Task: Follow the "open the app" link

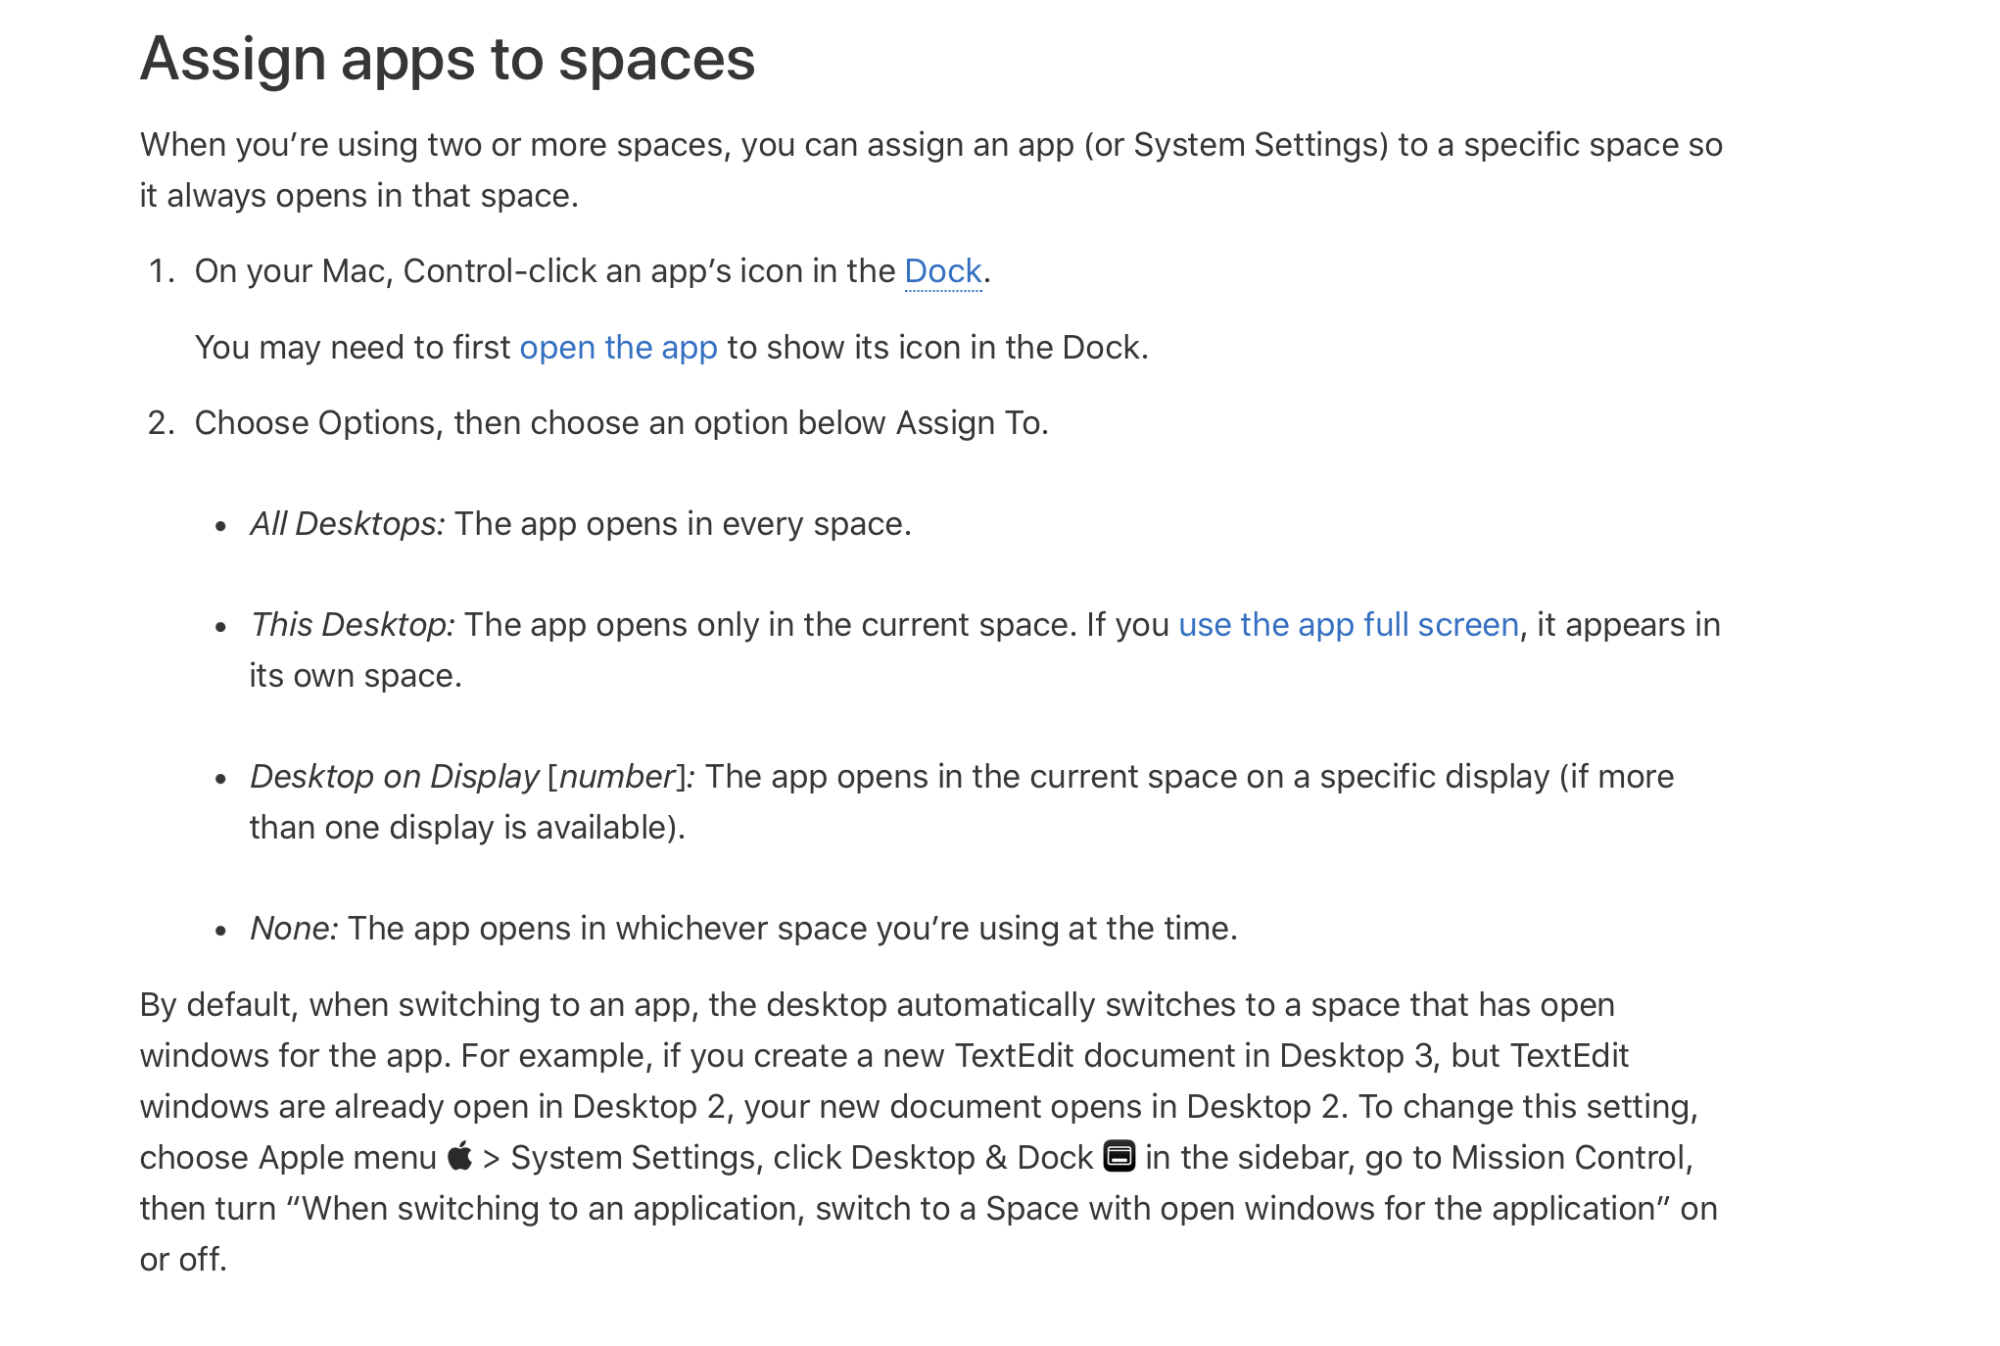Action: 618,347
